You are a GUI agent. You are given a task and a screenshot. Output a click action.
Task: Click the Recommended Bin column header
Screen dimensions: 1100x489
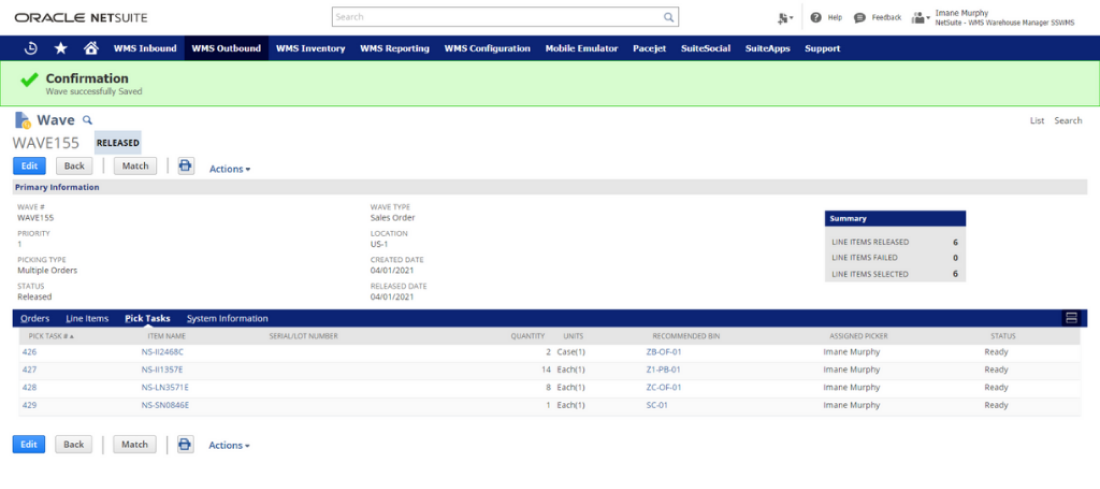[x=685, y=337]
